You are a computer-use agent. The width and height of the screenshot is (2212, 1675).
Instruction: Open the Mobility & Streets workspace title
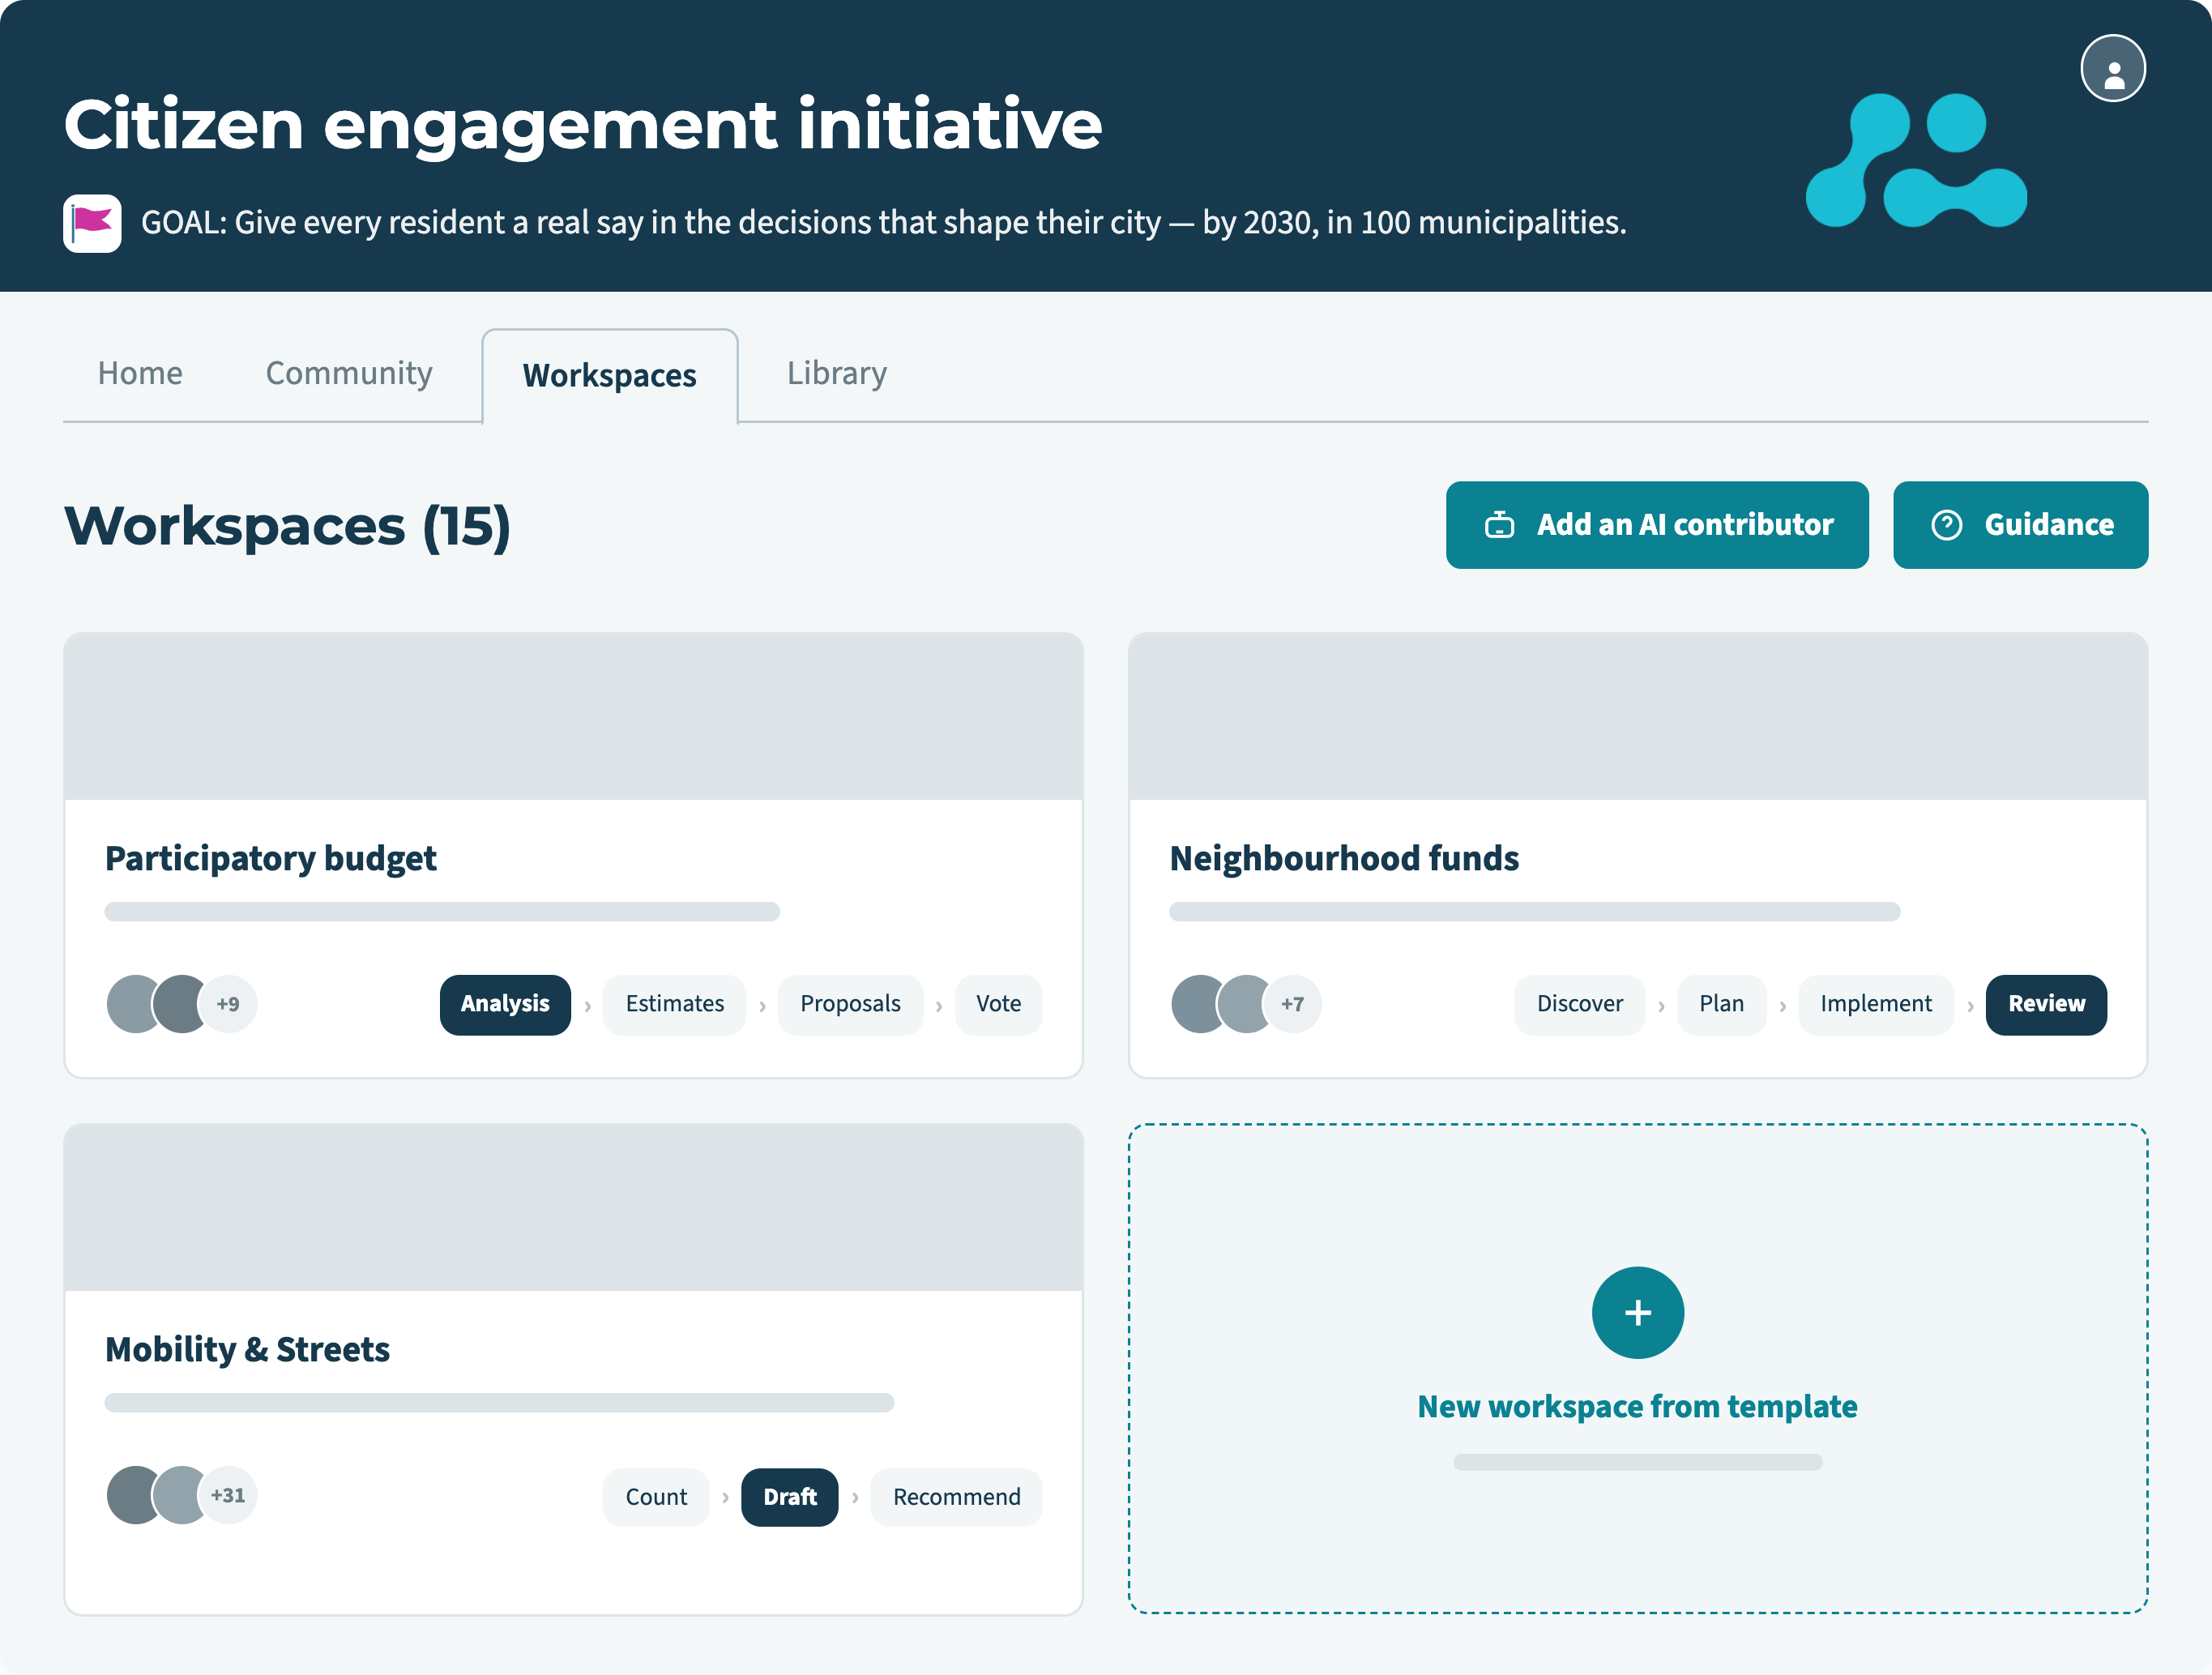point(248,1350)
